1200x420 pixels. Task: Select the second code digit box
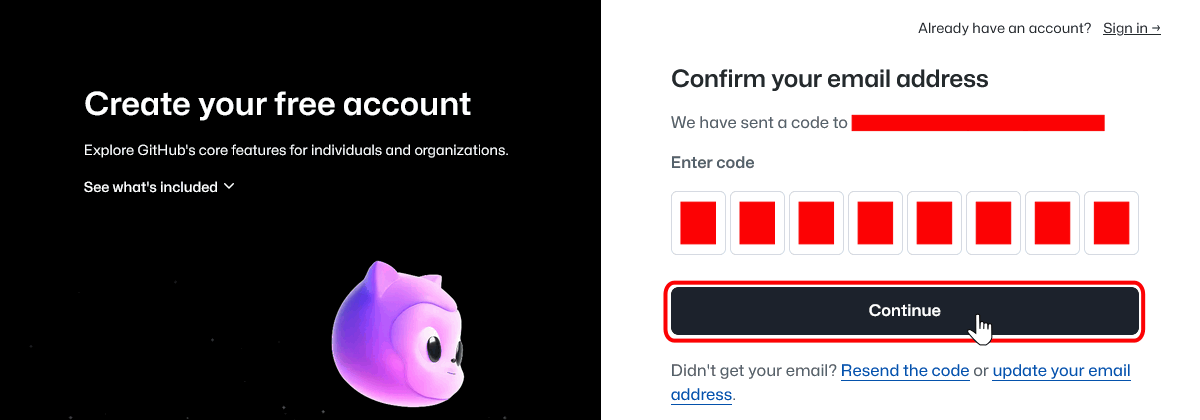[x=757, y=223]
